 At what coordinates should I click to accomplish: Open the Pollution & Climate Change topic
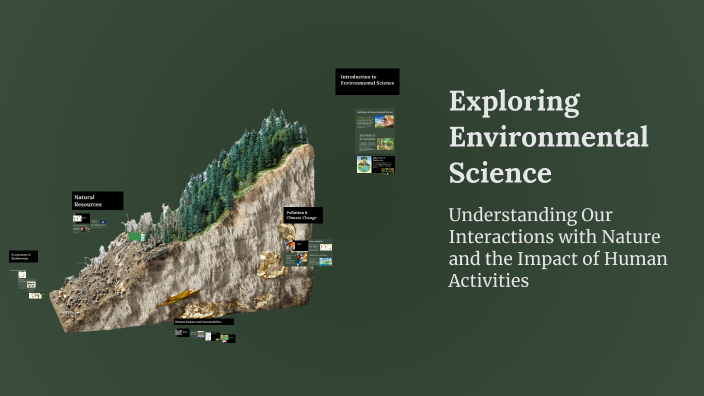303,215
